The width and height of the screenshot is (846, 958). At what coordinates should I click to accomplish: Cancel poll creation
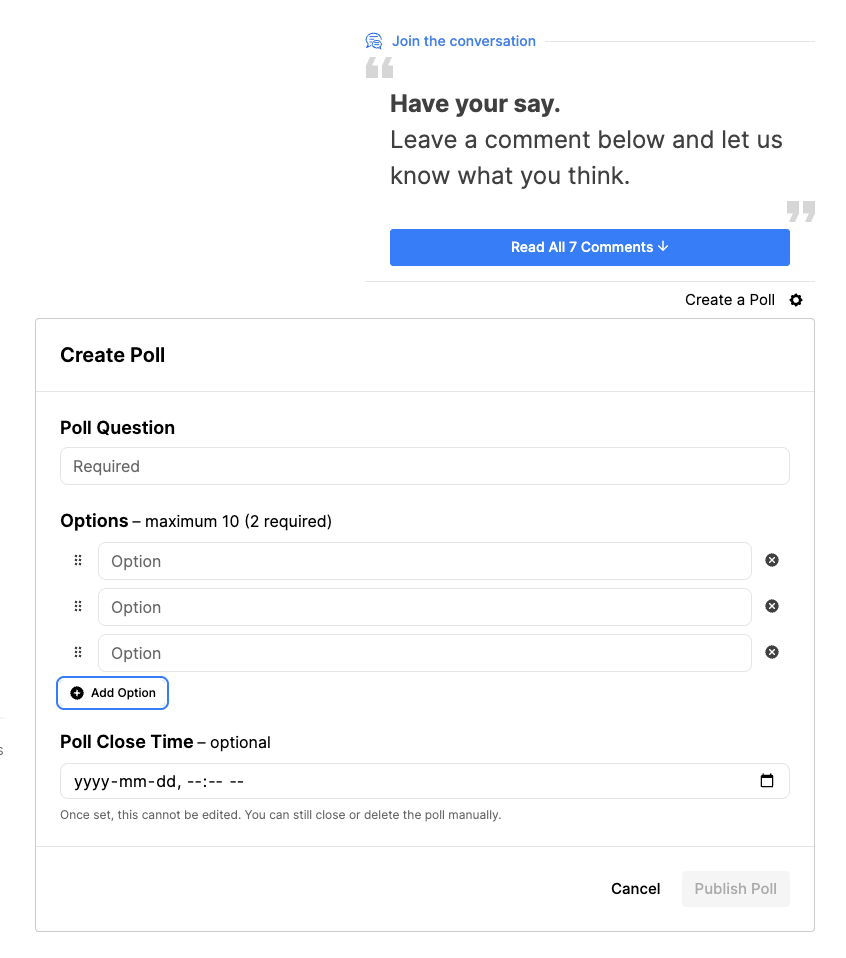click(x=636, y=889)
